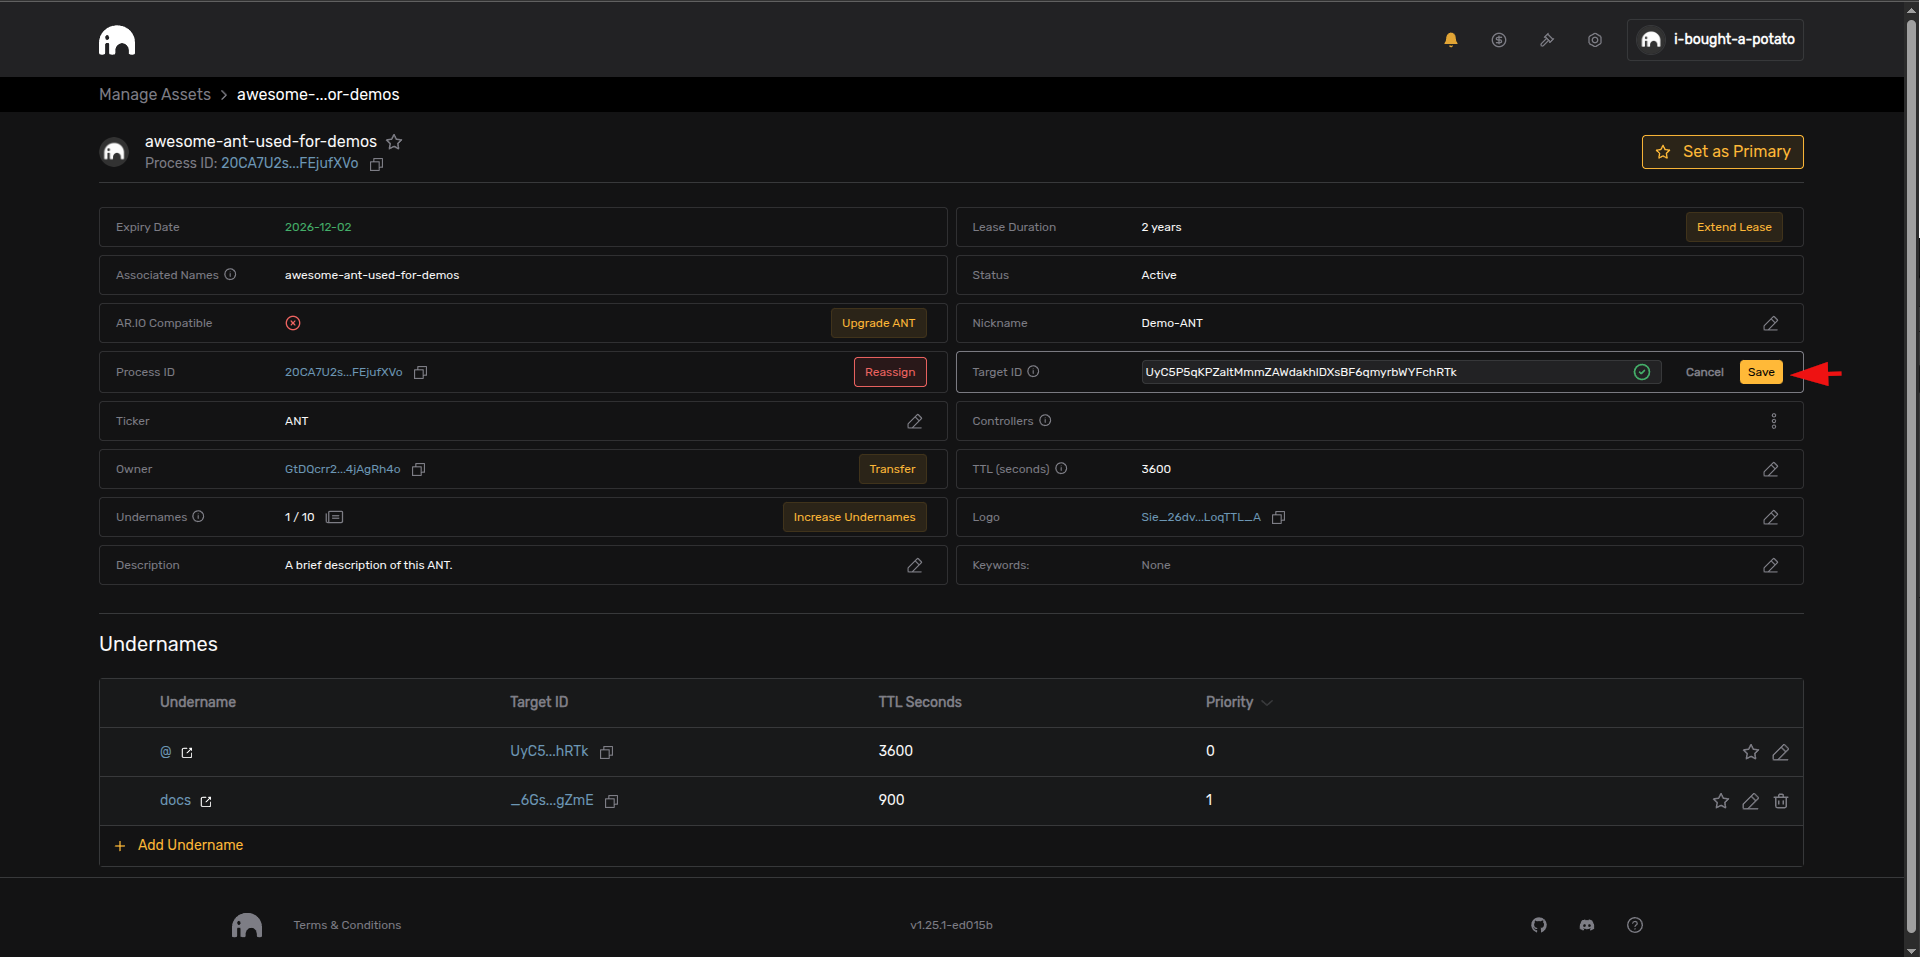Screen dimensions: 1920x957
Task: Go to Manage Assets breadcrumb
Action: click(x=155, y=94)
